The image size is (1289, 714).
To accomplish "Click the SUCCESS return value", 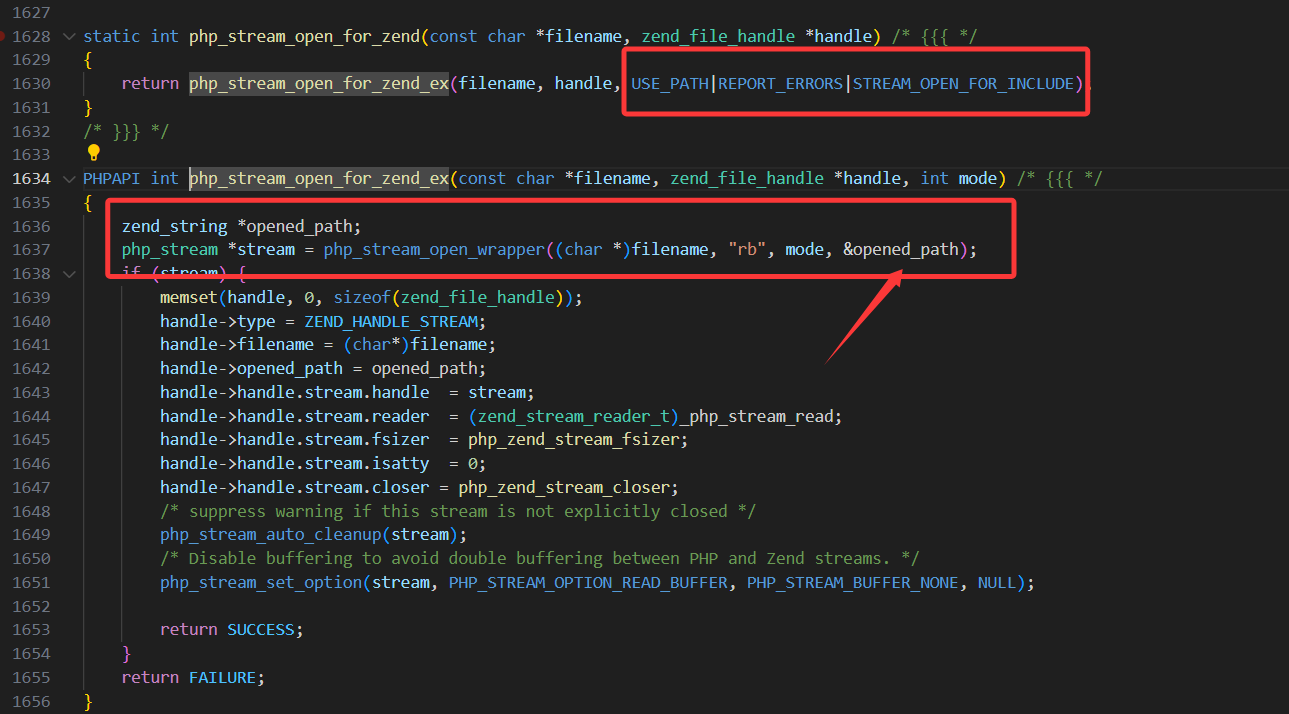I will tap(261, 630).
